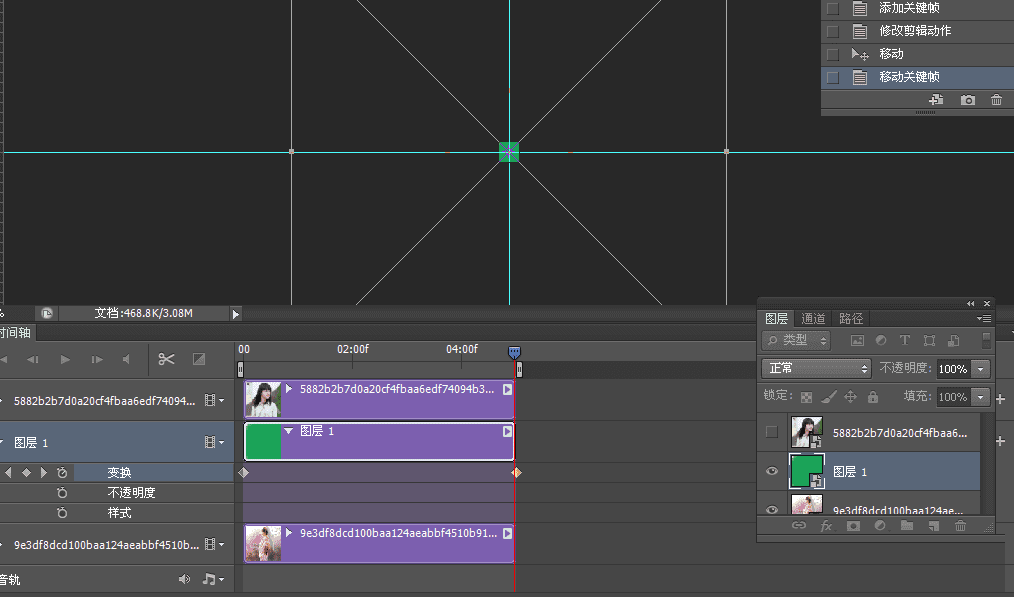Click the green 图层 1 layer thumbnail
The width and height of the screenshot is (1014, 597).
coord(806,471)
